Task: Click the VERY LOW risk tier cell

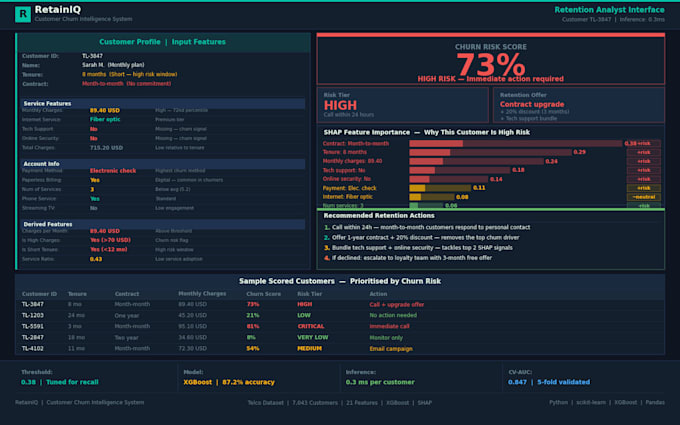Action: pos(312,337)
